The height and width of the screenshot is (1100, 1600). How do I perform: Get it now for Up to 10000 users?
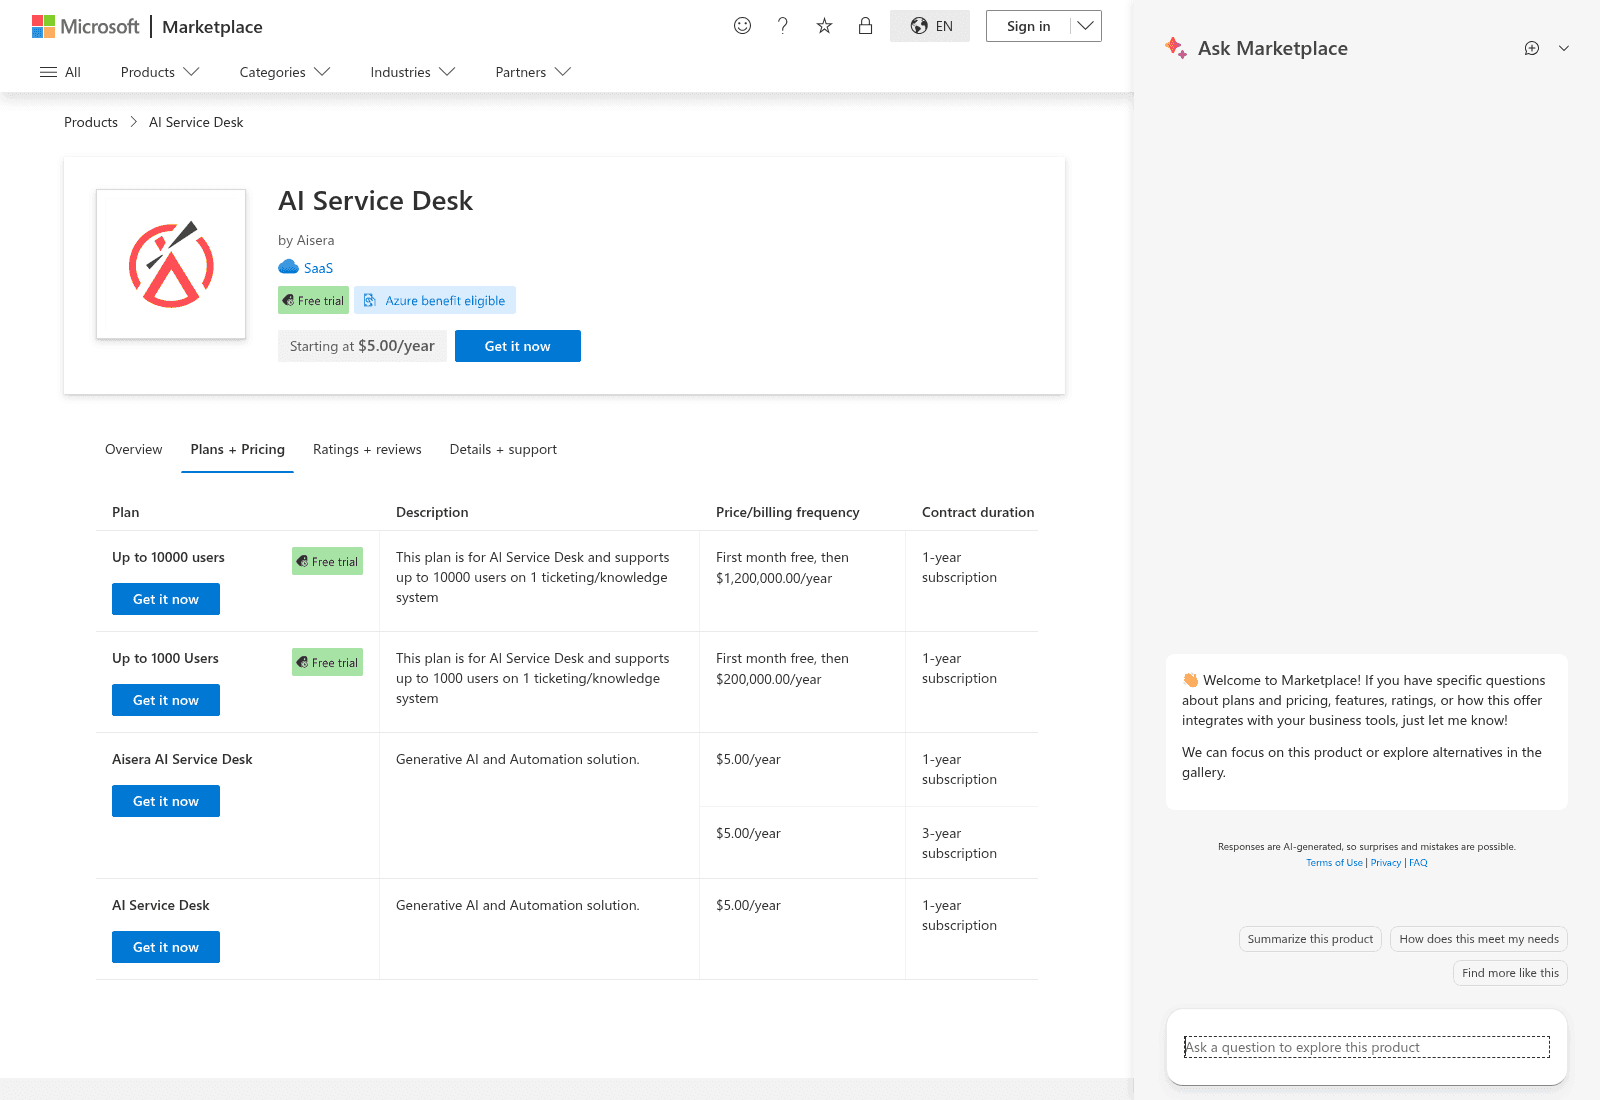(x=166, y=599)
